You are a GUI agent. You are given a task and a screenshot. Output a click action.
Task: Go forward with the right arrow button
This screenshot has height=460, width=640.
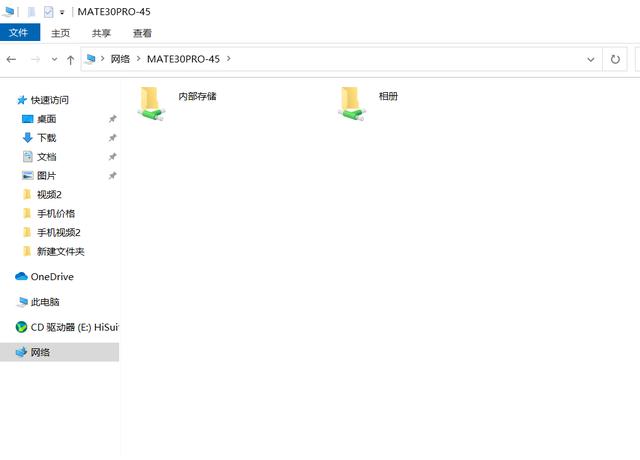pyautogui.click(x=36, y=60)
